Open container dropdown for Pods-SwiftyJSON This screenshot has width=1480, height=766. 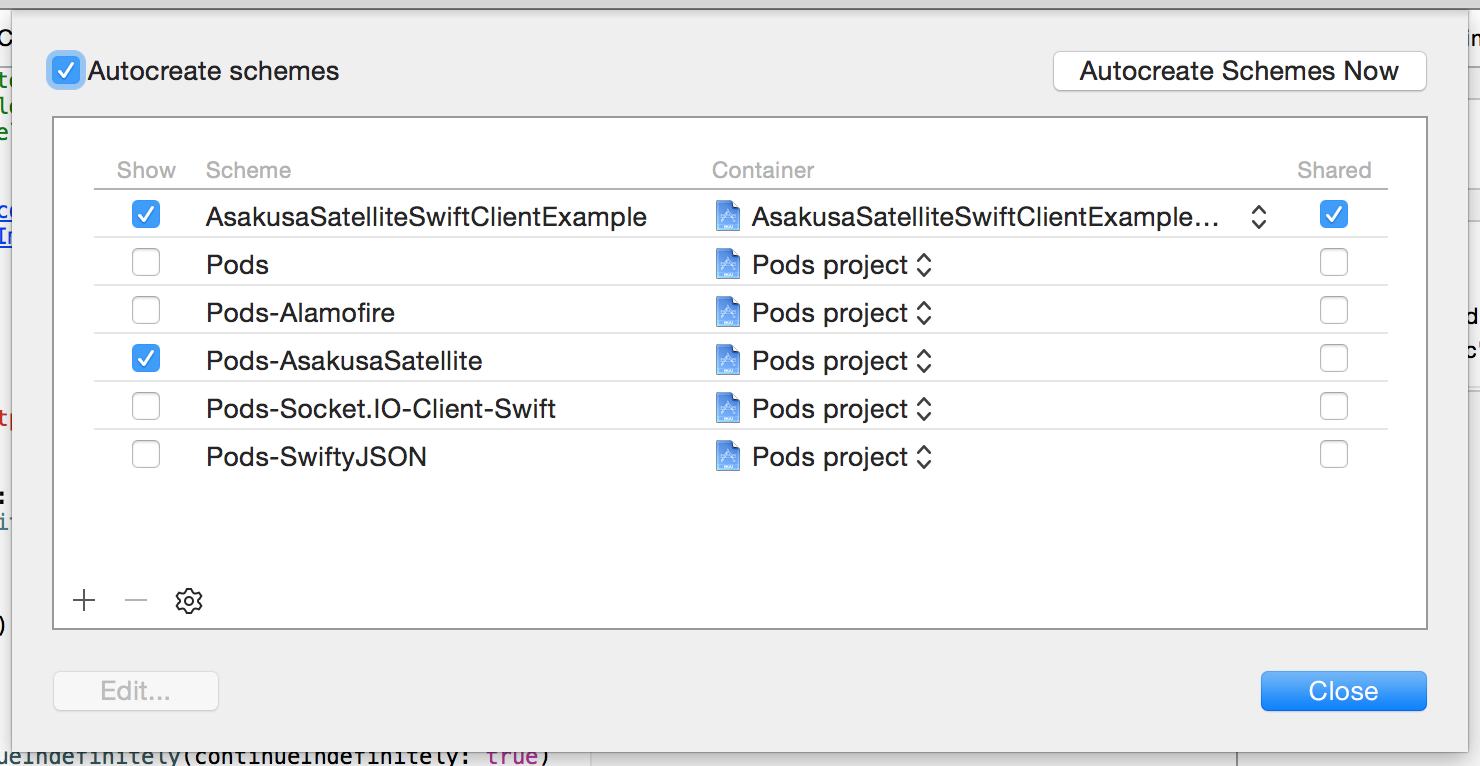pyautogui.click(x=925, y=457)
